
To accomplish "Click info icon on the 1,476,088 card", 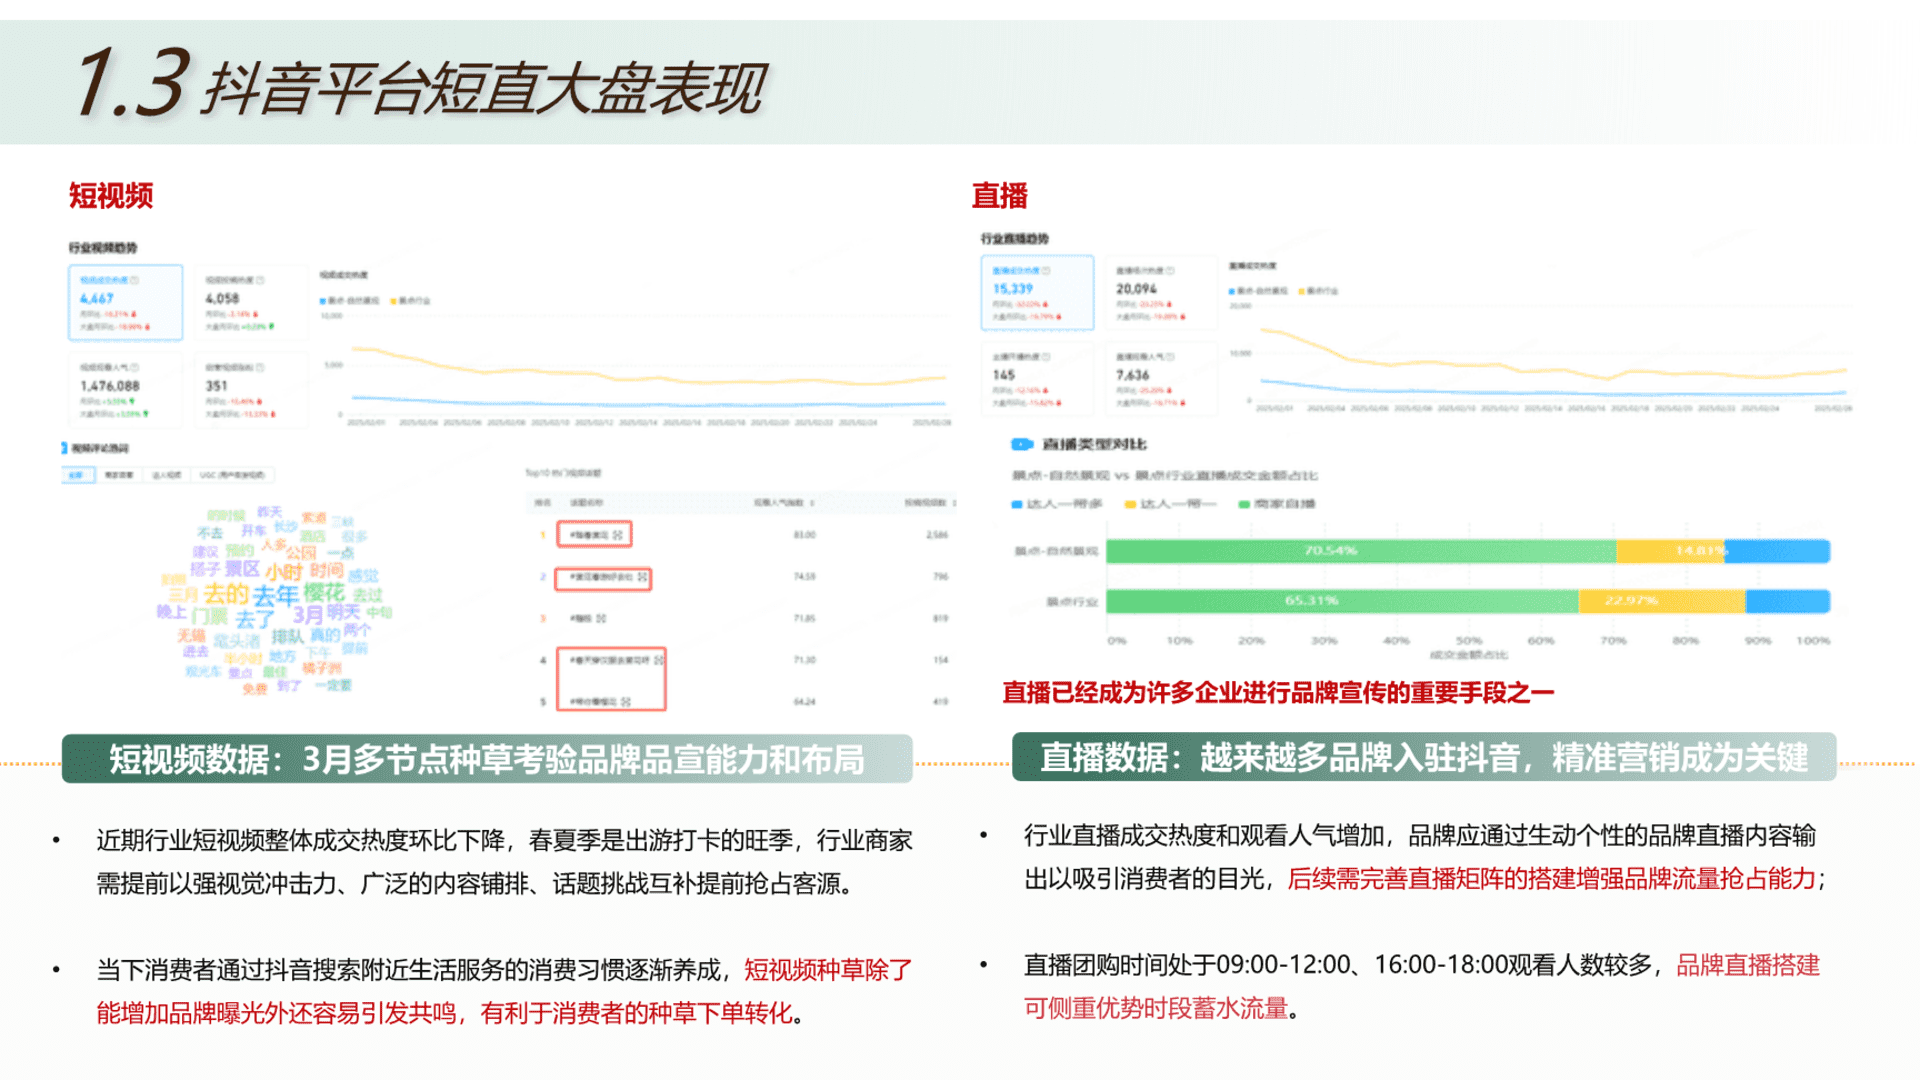I will [134, 367].
